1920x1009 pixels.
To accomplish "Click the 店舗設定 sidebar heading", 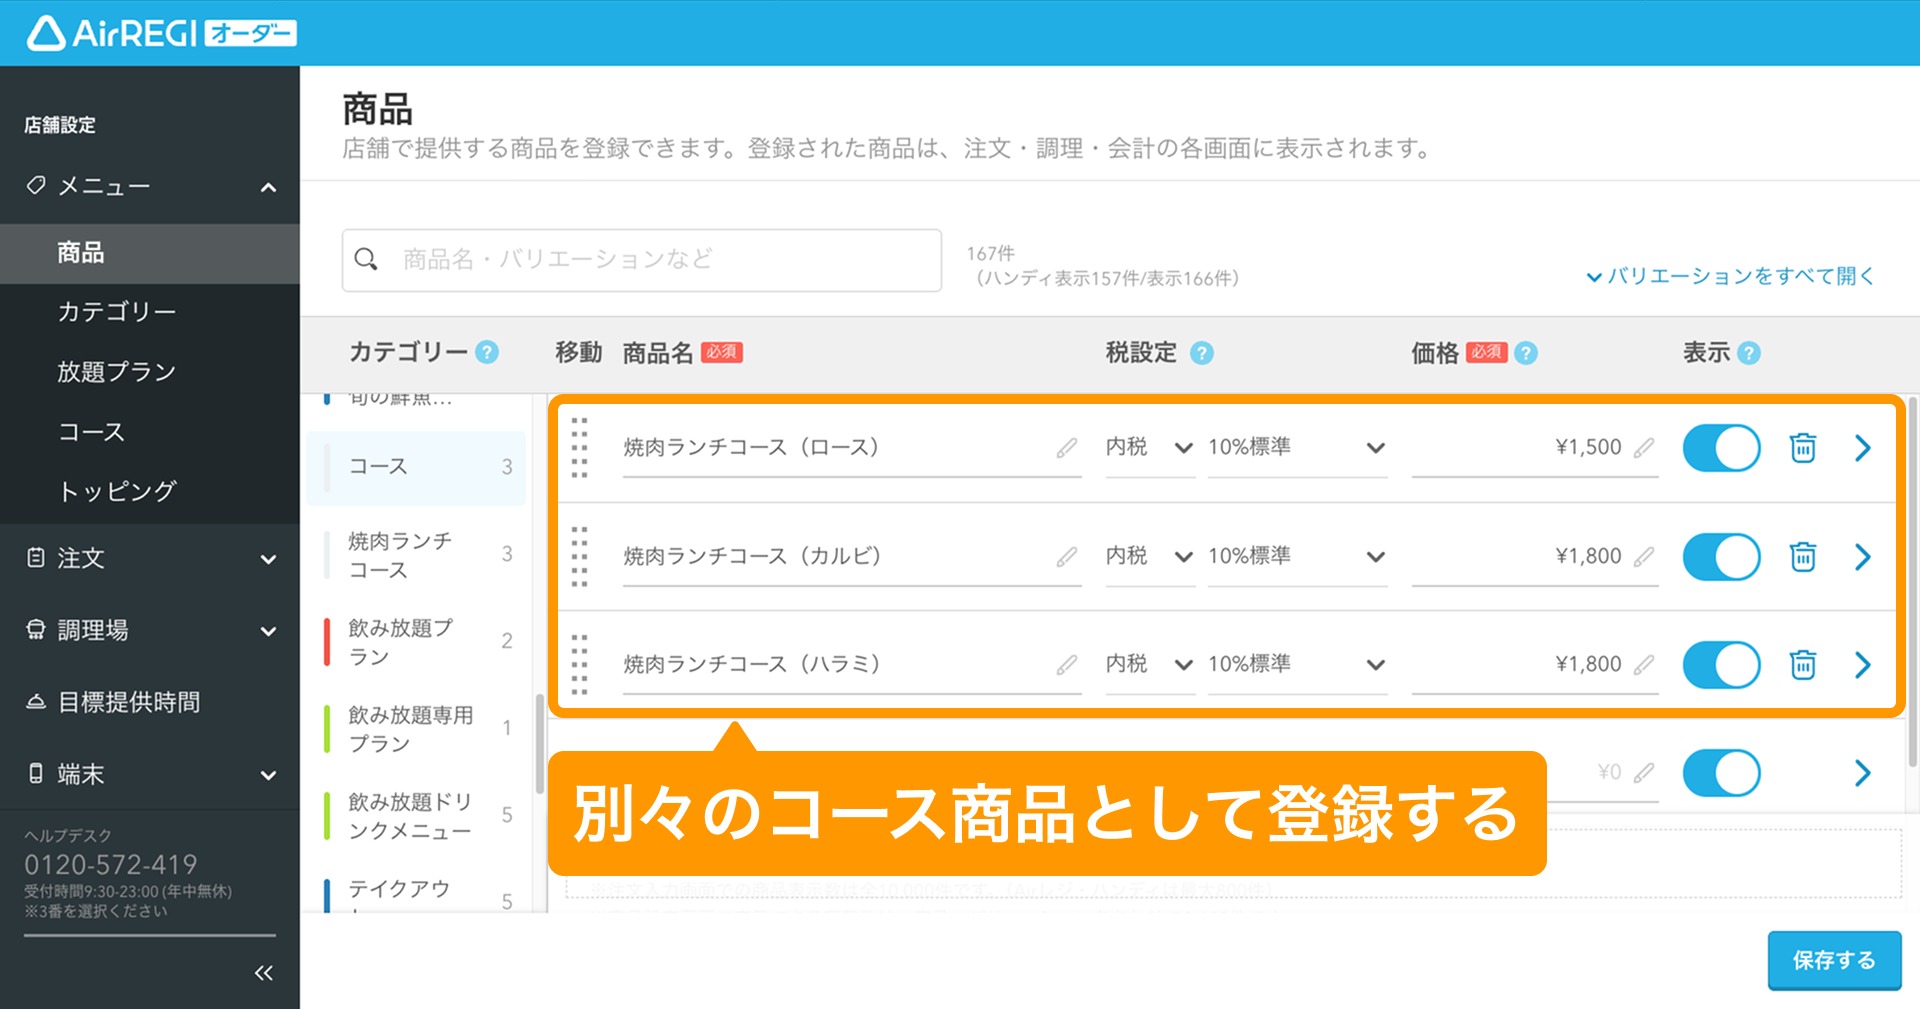I will pyautogui.click(x=60, y=125).
